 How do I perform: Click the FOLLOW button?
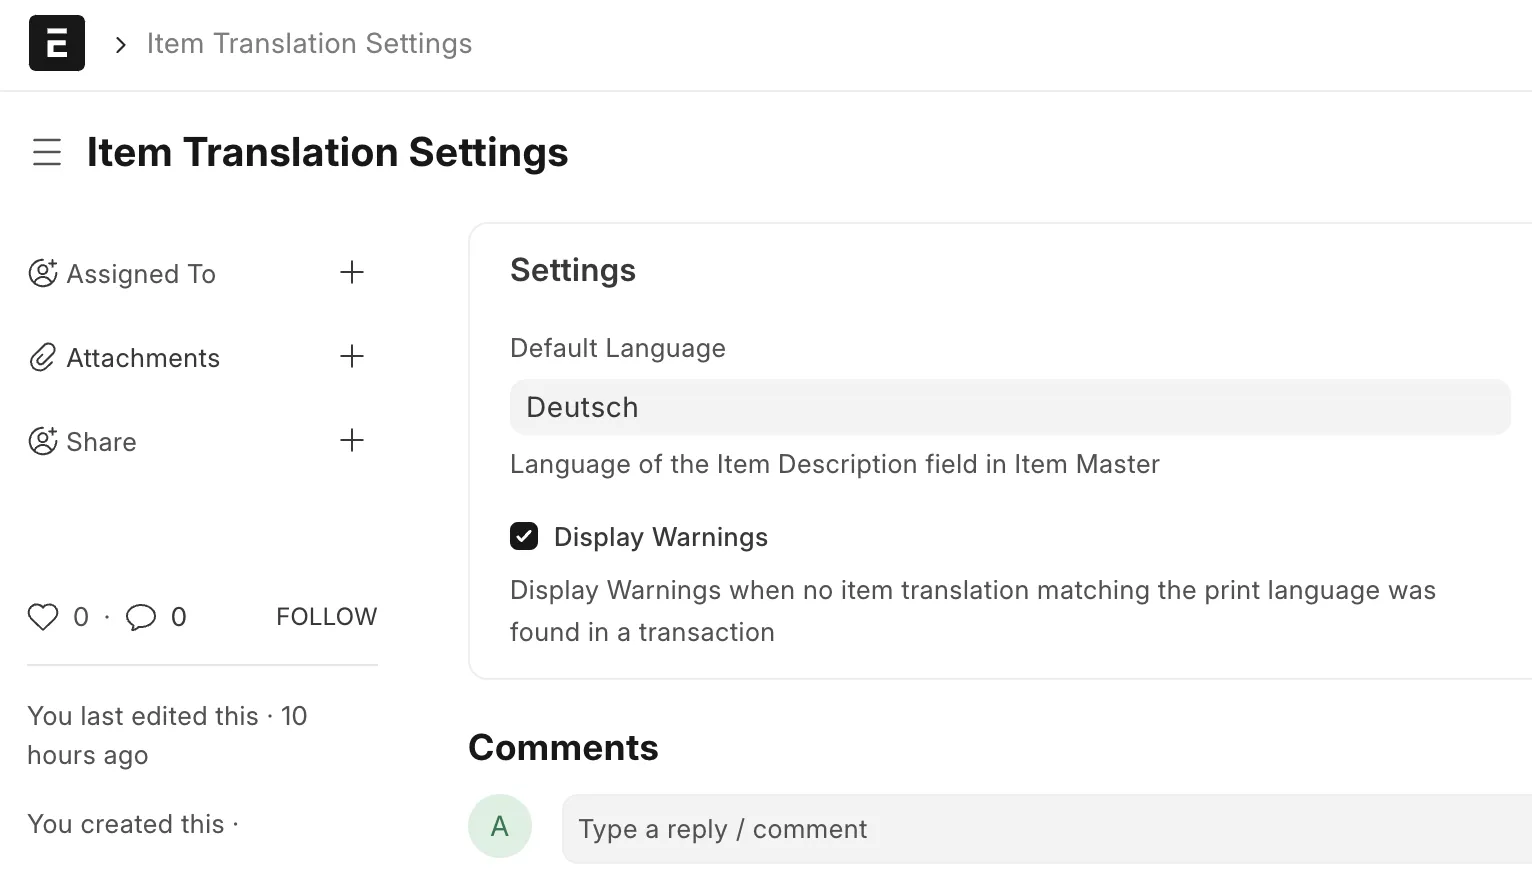pos(327,617)
